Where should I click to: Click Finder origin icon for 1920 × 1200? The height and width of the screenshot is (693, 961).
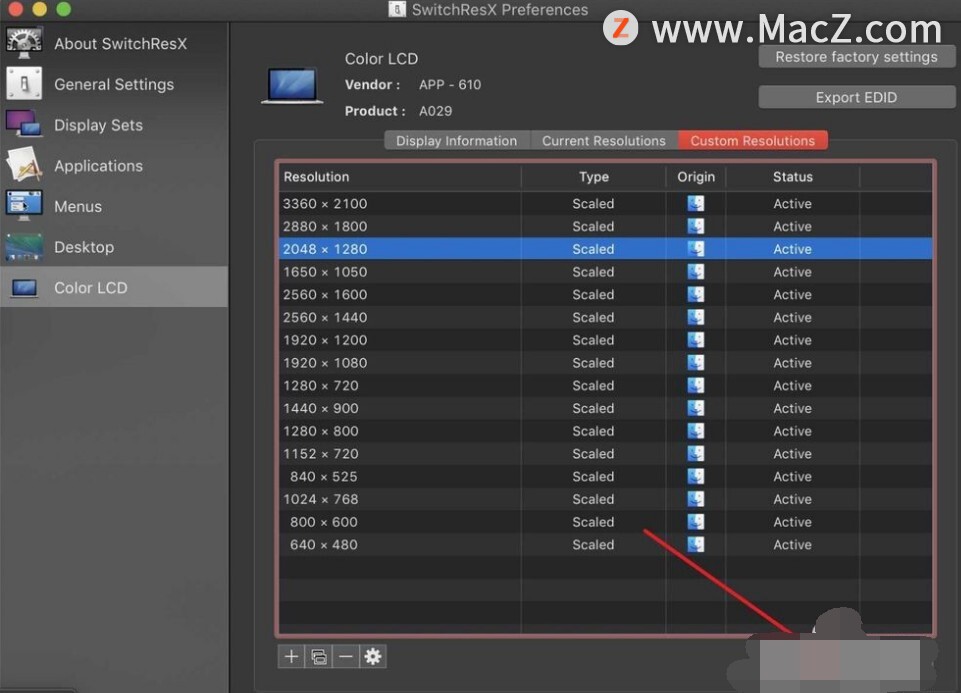click(696, 339)
